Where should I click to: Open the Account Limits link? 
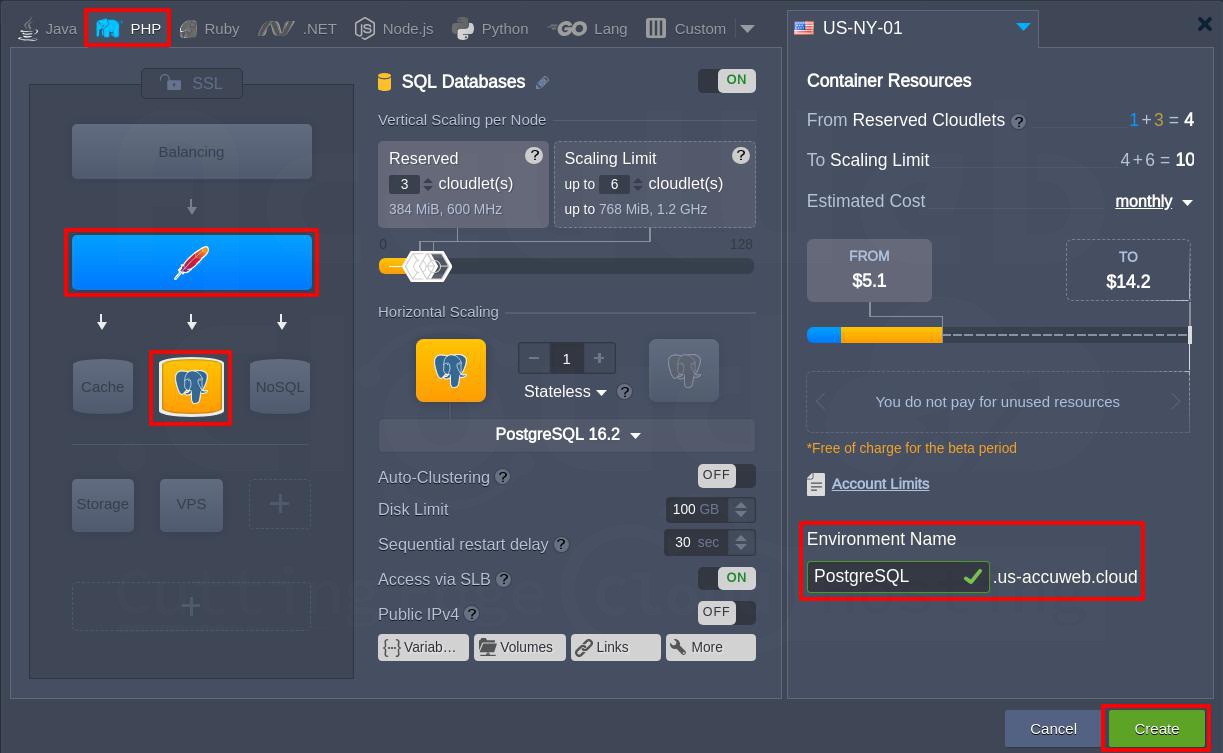(x=880, y=484)
